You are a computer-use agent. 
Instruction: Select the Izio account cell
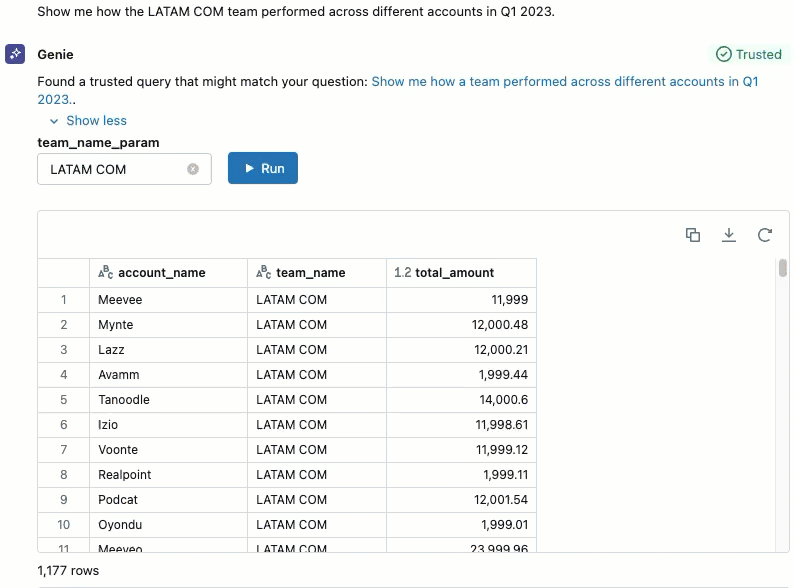pos(169,425)
